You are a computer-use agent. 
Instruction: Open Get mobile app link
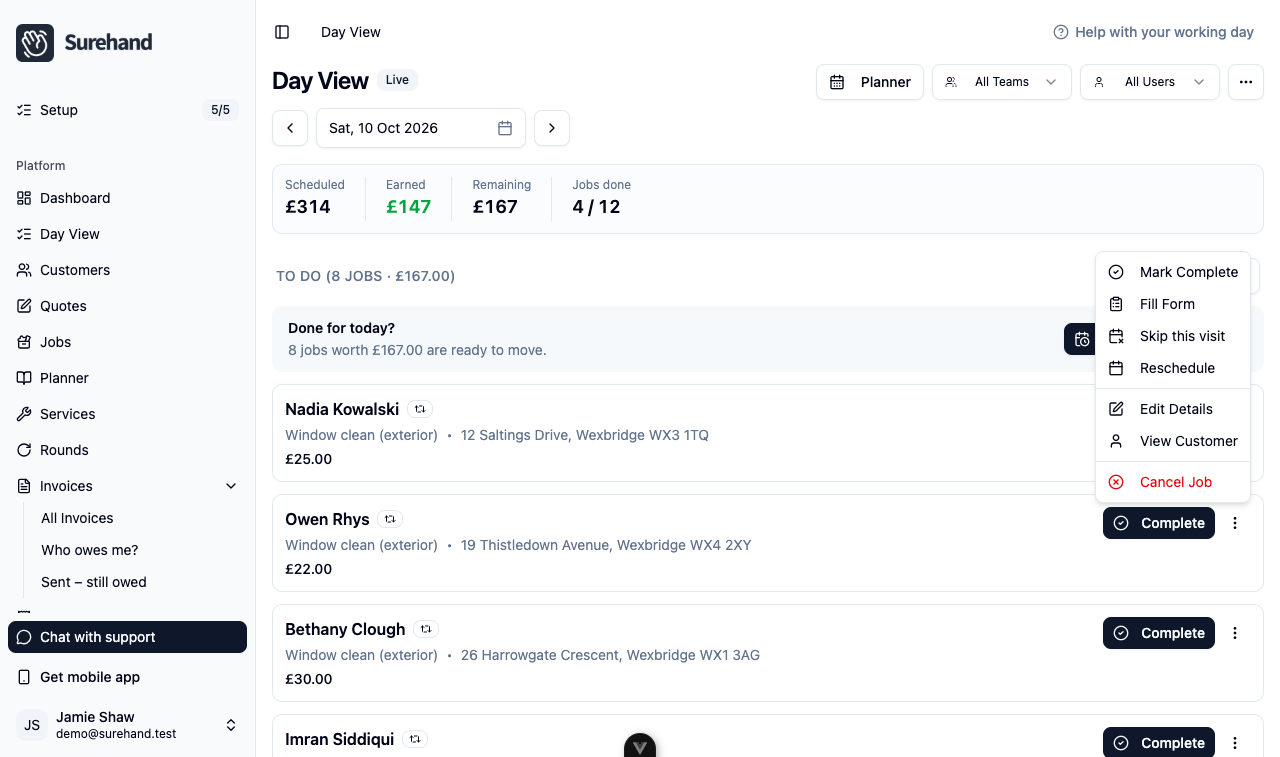(x=127, y=677)
